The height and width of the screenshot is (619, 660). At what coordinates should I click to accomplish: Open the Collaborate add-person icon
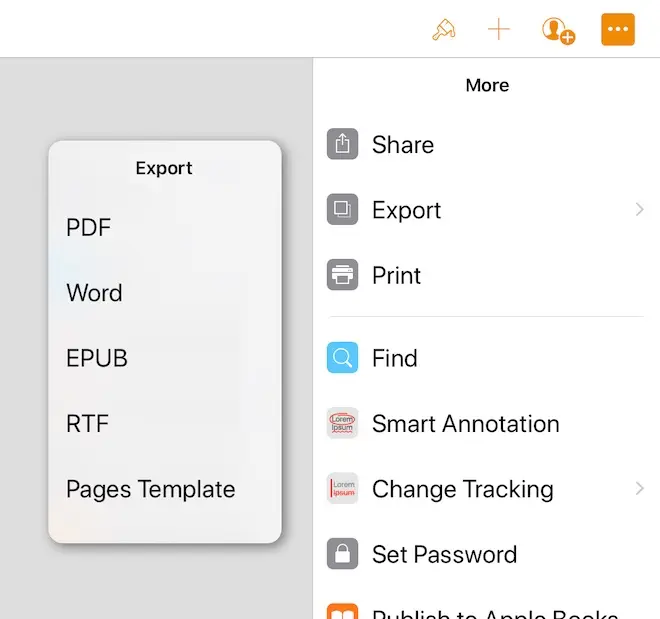click(x=558, y=30)
